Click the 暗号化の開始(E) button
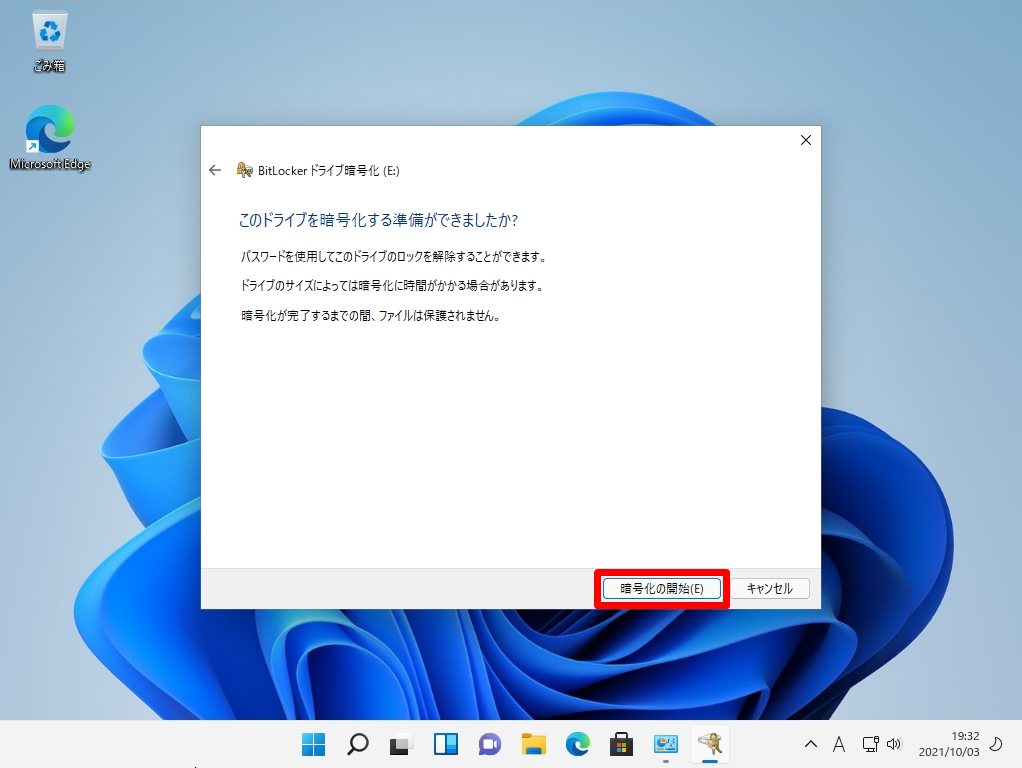 point(662,589)
